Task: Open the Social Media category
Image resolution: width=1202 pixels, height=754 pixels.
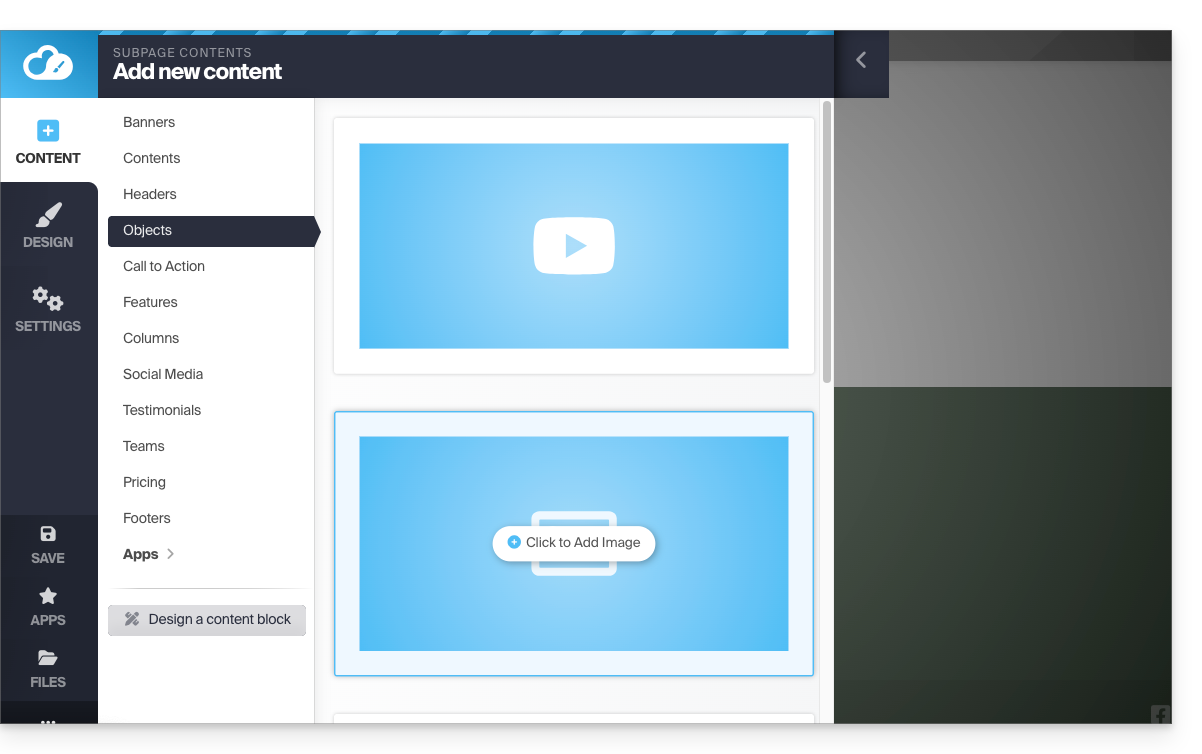Action: [163, 374]
